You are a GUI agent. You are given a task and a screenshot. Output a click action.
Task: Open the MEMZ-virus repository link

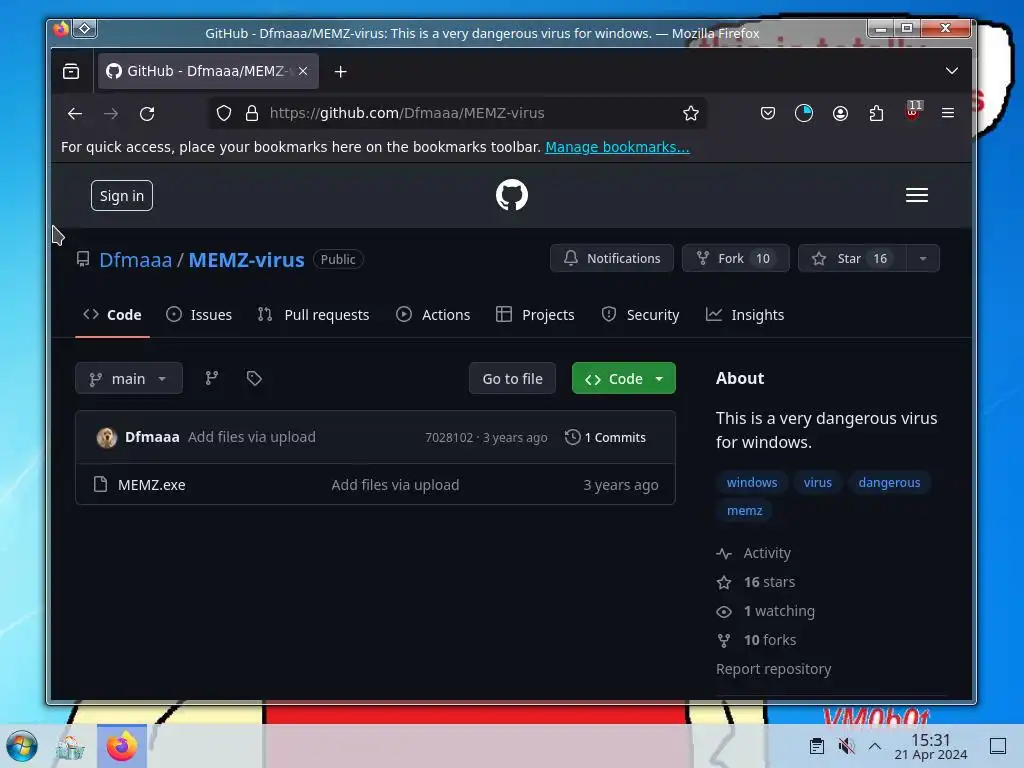point(246,260)
